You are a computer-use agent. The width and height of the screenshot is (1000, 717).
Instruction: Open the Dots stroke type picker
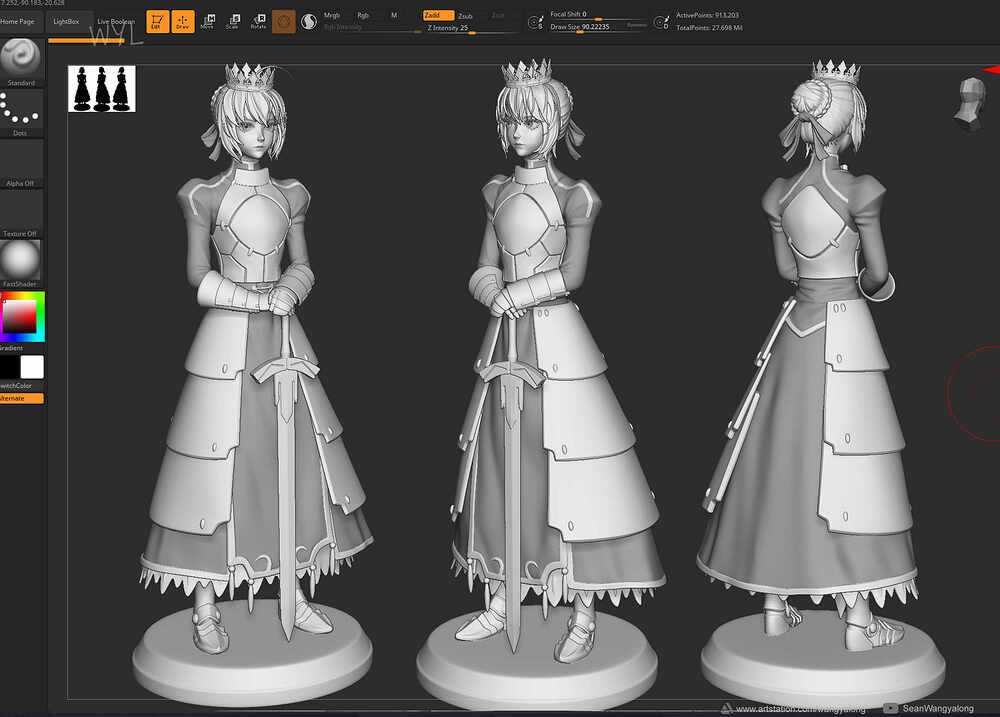pos(21,114)
